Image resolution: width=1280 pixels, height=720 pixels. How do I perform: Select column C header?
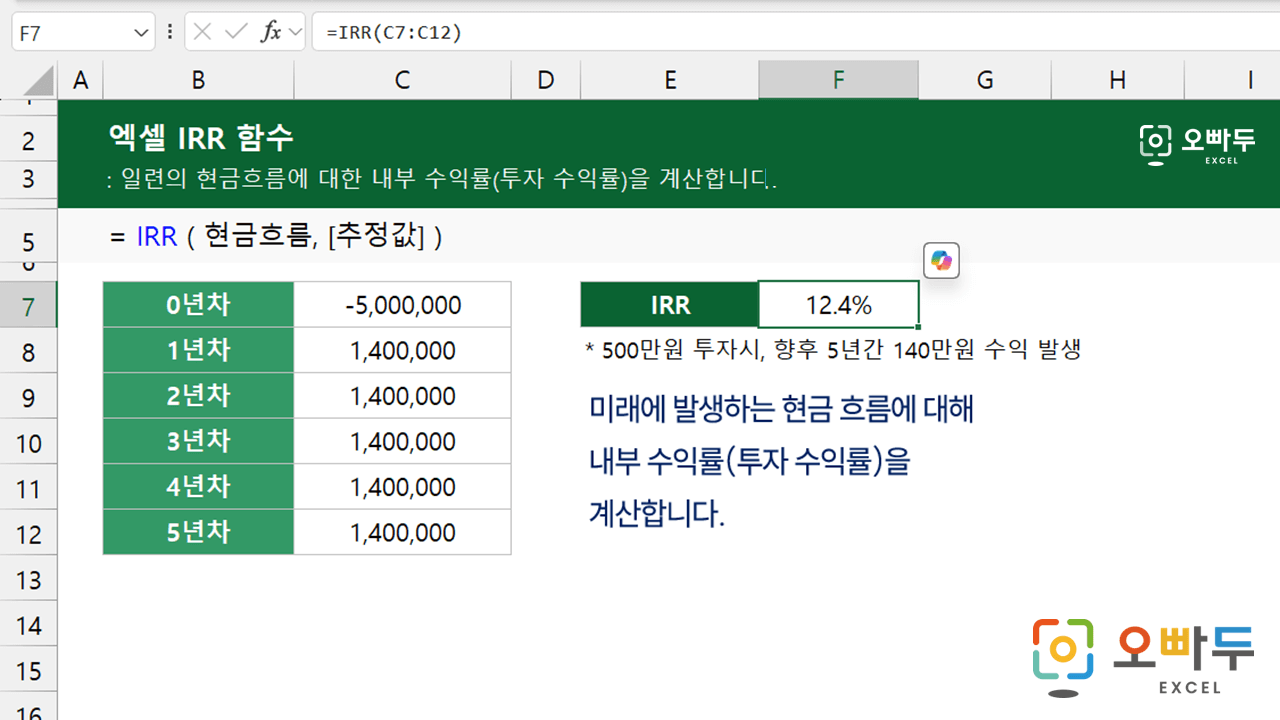tap(402, 80)
